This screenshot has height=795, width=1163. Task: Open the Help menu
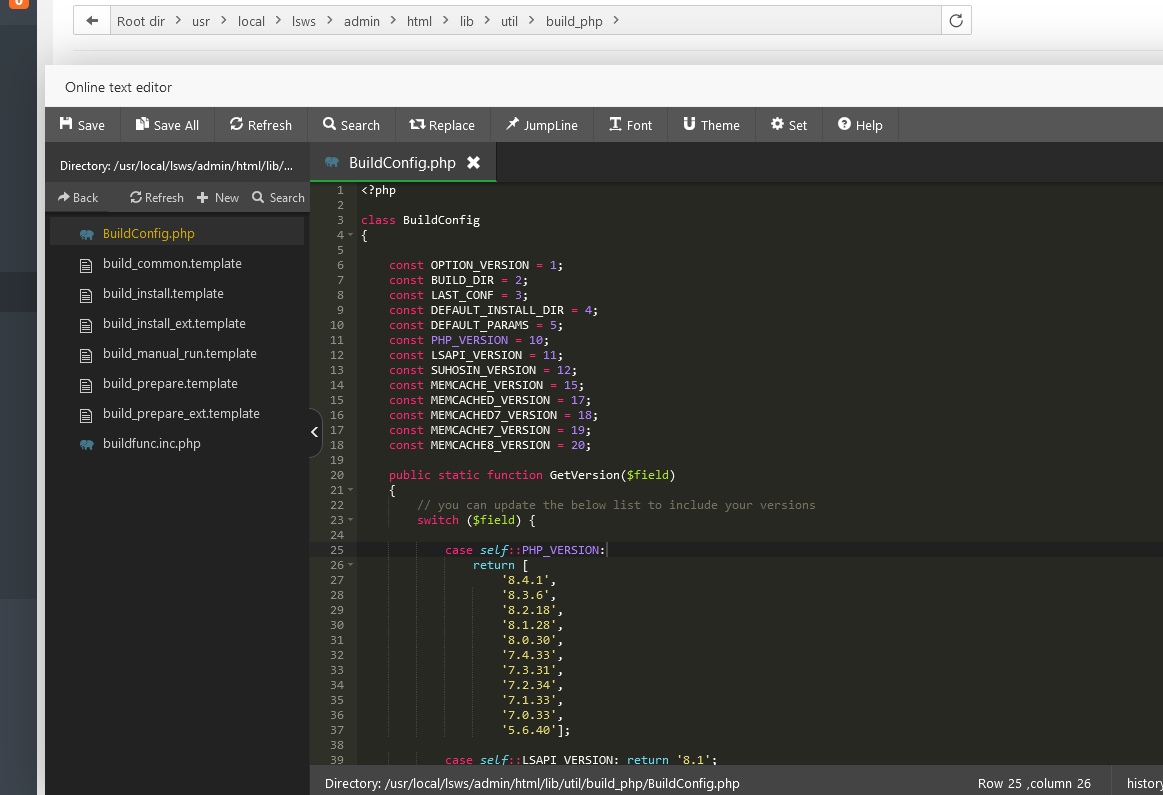(x=860, y=125)
